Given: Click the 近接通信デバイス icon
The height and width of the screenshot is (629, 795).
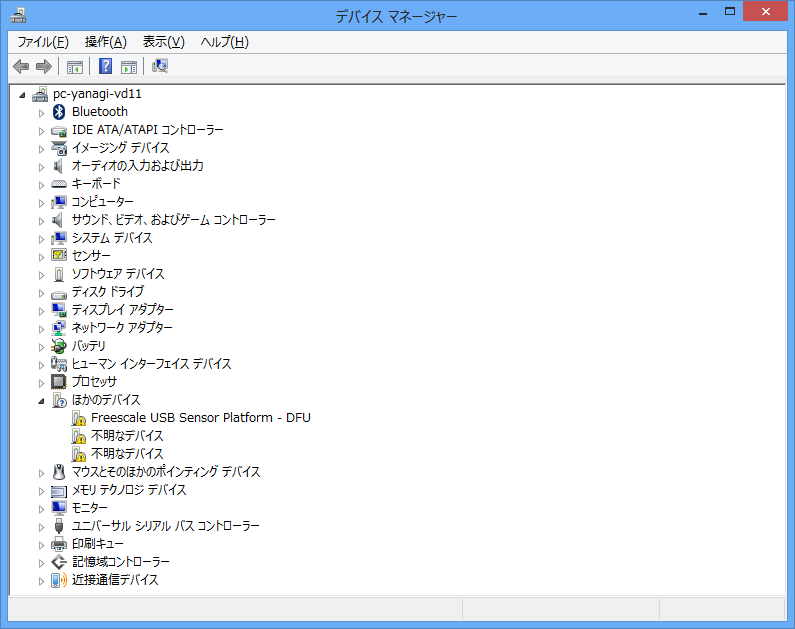Looking at the screenshot, I should pyautogui.click(x=59, y=580).
